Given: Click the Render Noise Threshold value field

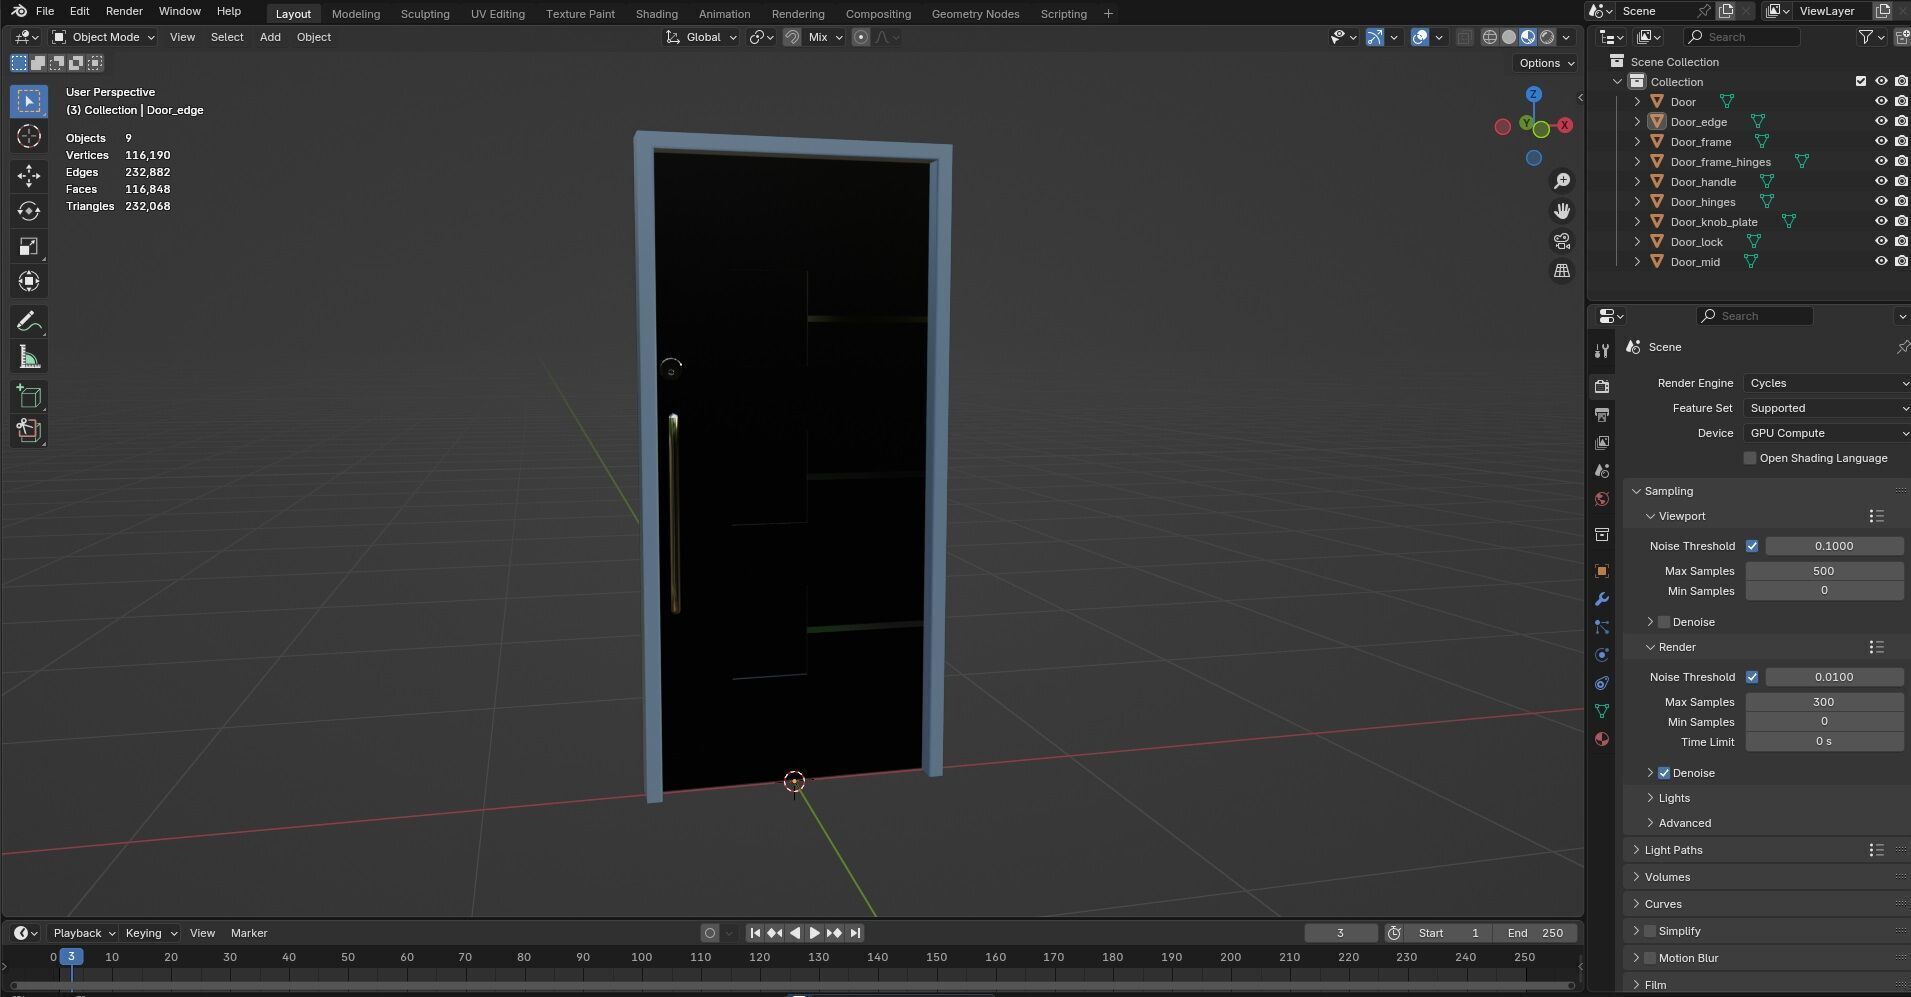Looking at the screenshot, I should pos(1834,677).
